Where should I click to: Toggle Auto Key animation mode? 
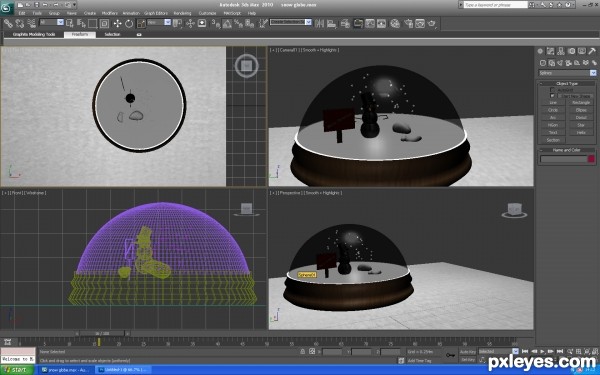pos(467,352)
